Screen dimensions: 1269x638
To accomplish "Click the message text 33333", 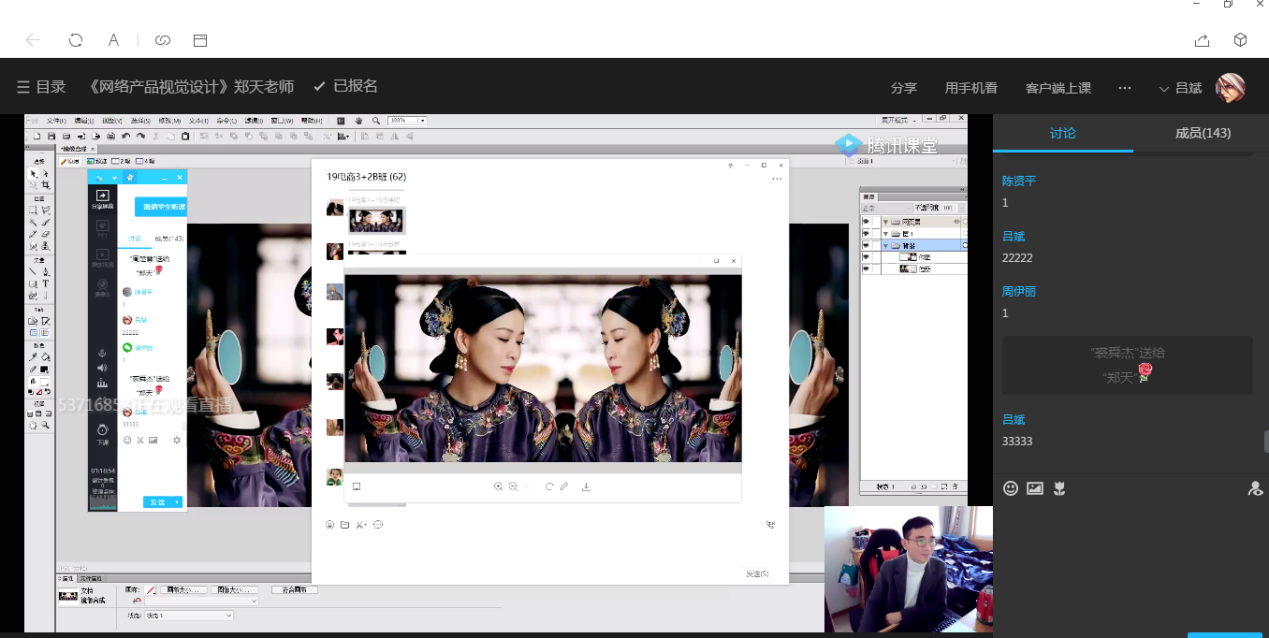I will tap(1017, 441).
